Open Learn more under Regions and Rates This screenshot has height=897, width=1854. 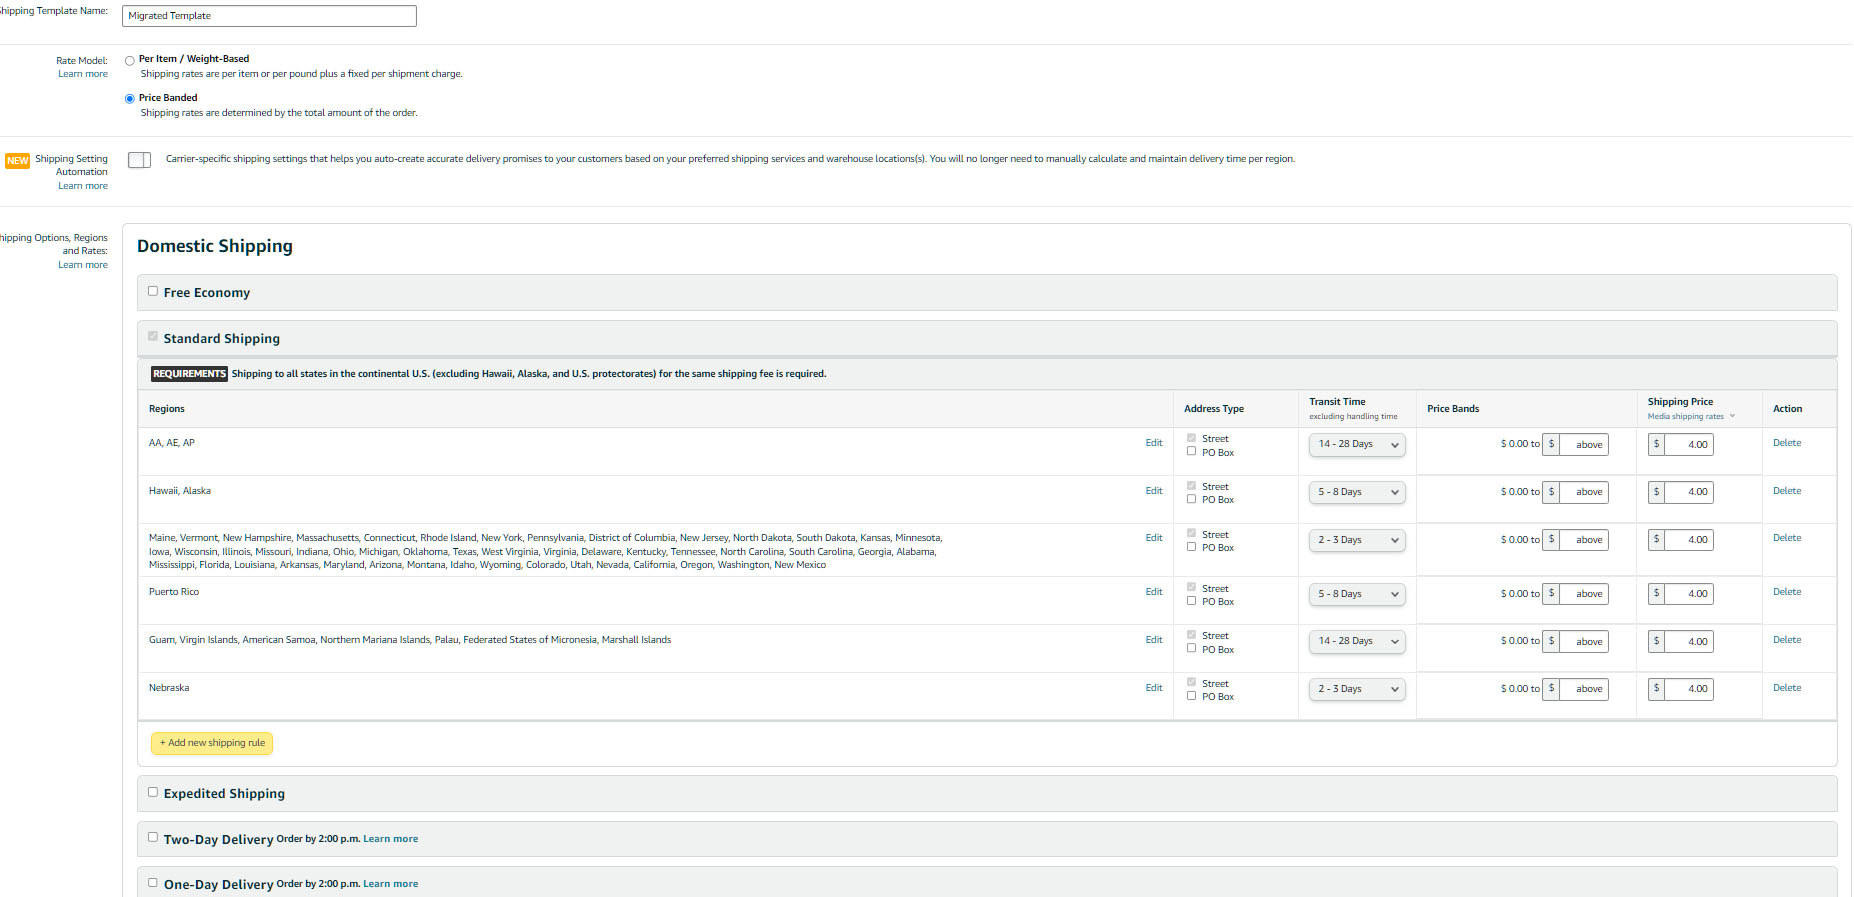point(83,265)
